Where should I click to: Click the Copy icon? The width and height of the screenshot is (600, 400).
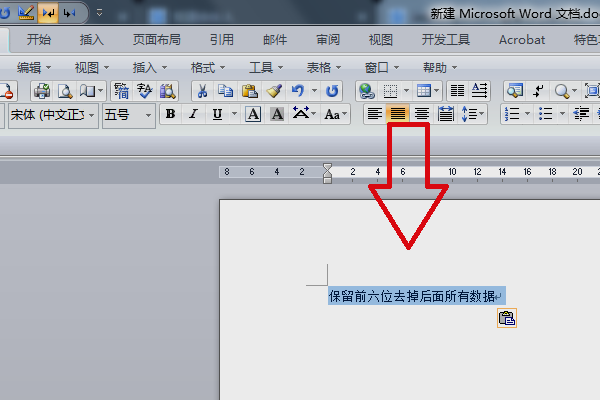click(225, 91)
